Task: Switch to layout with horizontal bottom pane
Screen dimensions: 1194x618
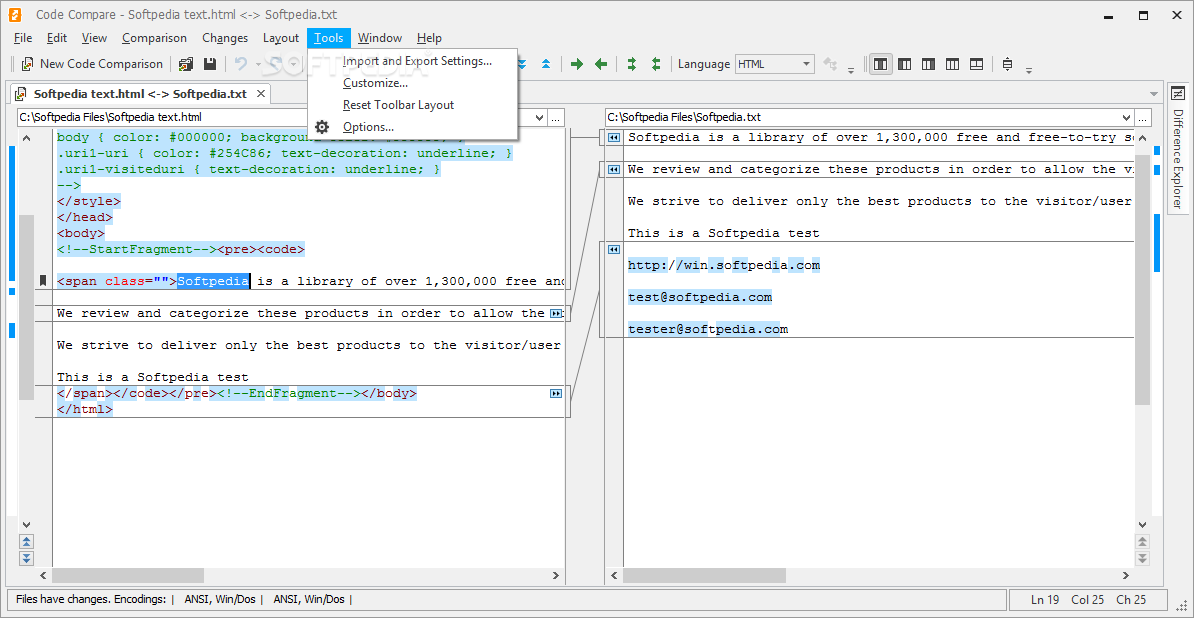Action: pyautogui.click(x=976, y=64)
